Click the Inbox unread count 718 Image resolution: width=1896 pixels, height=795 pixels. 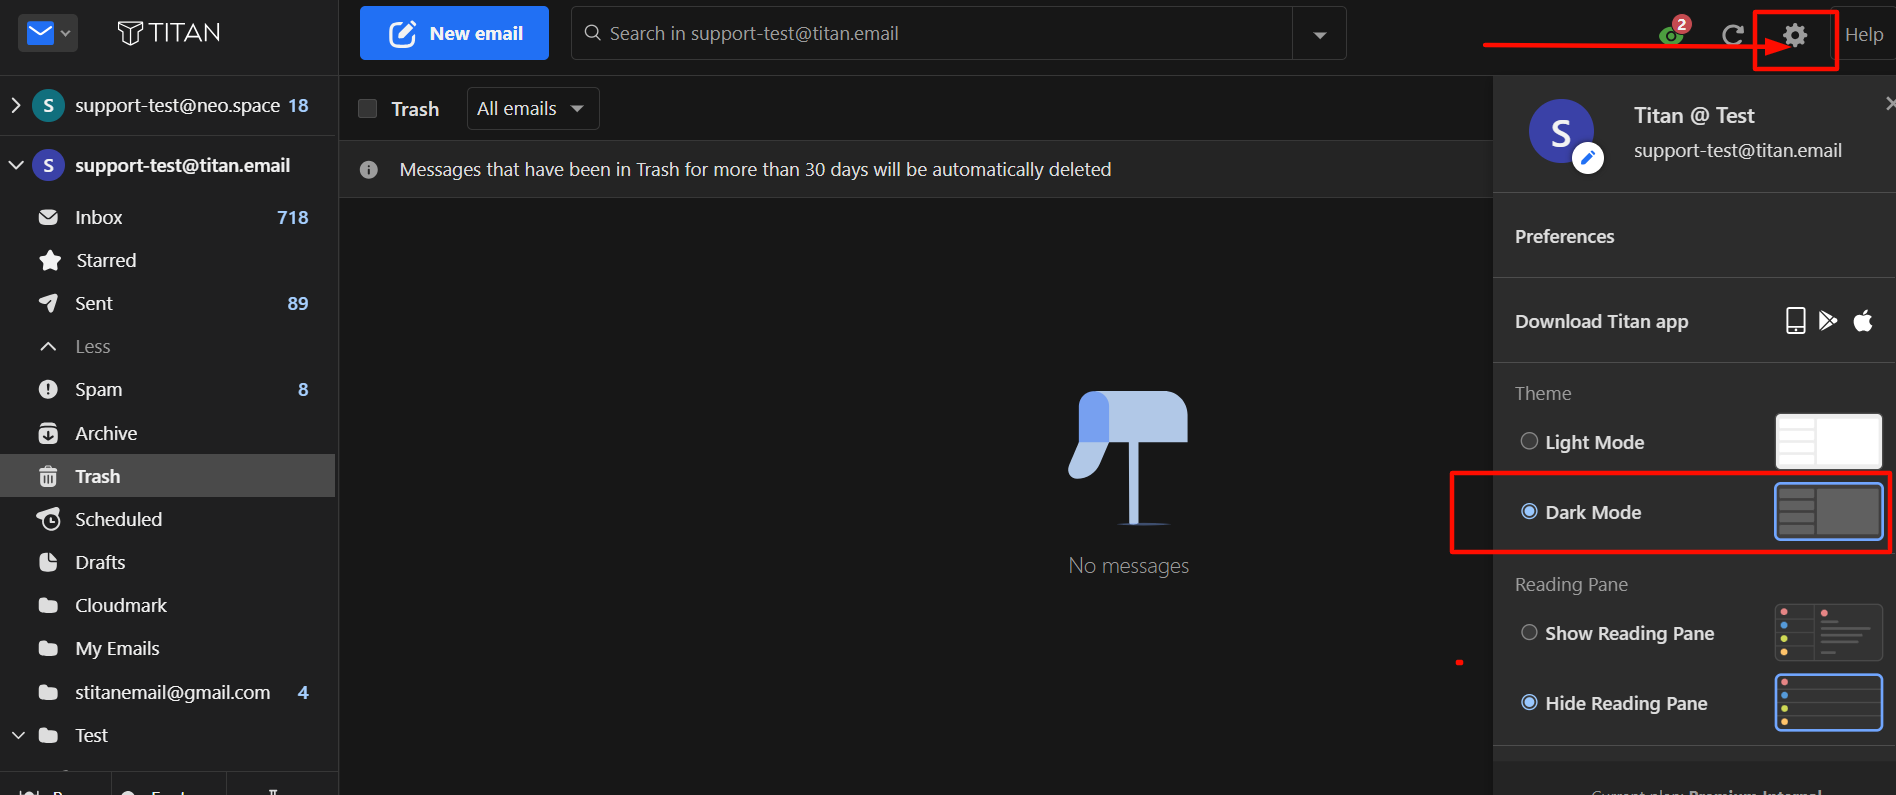point(293,217)
